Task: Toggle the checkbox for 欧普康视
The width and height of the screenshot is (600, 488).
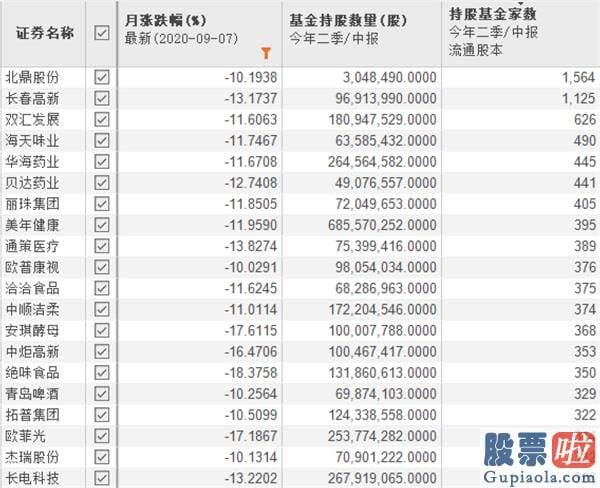Action: coord(102,267)
